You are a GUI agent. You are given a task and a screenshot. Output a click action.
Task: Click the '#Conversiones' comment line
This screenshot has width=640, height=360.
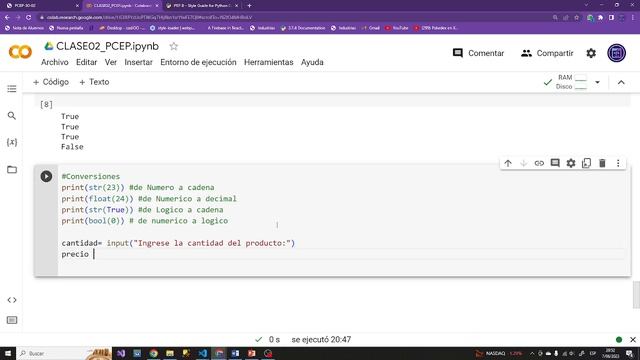[91, 176]
